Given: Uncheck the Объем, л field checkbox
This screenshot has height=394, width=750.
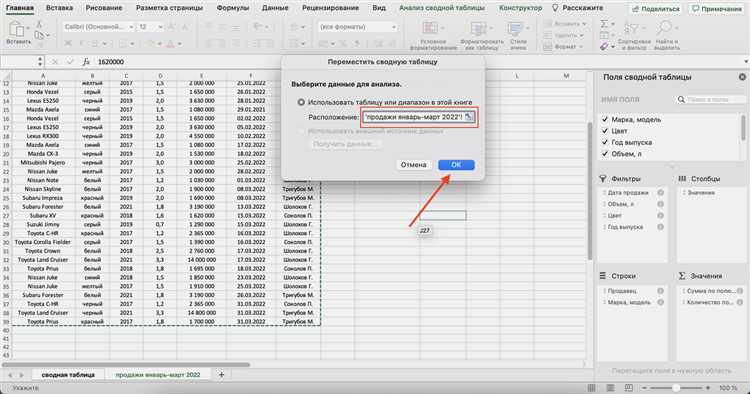Looking at the screenshot, I should [x=605, y=154].
